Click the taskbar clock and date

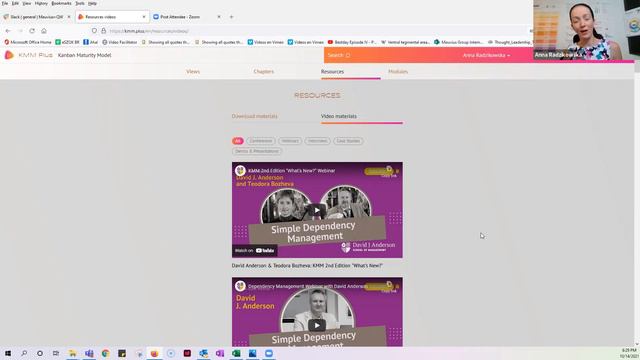[629, 353]
